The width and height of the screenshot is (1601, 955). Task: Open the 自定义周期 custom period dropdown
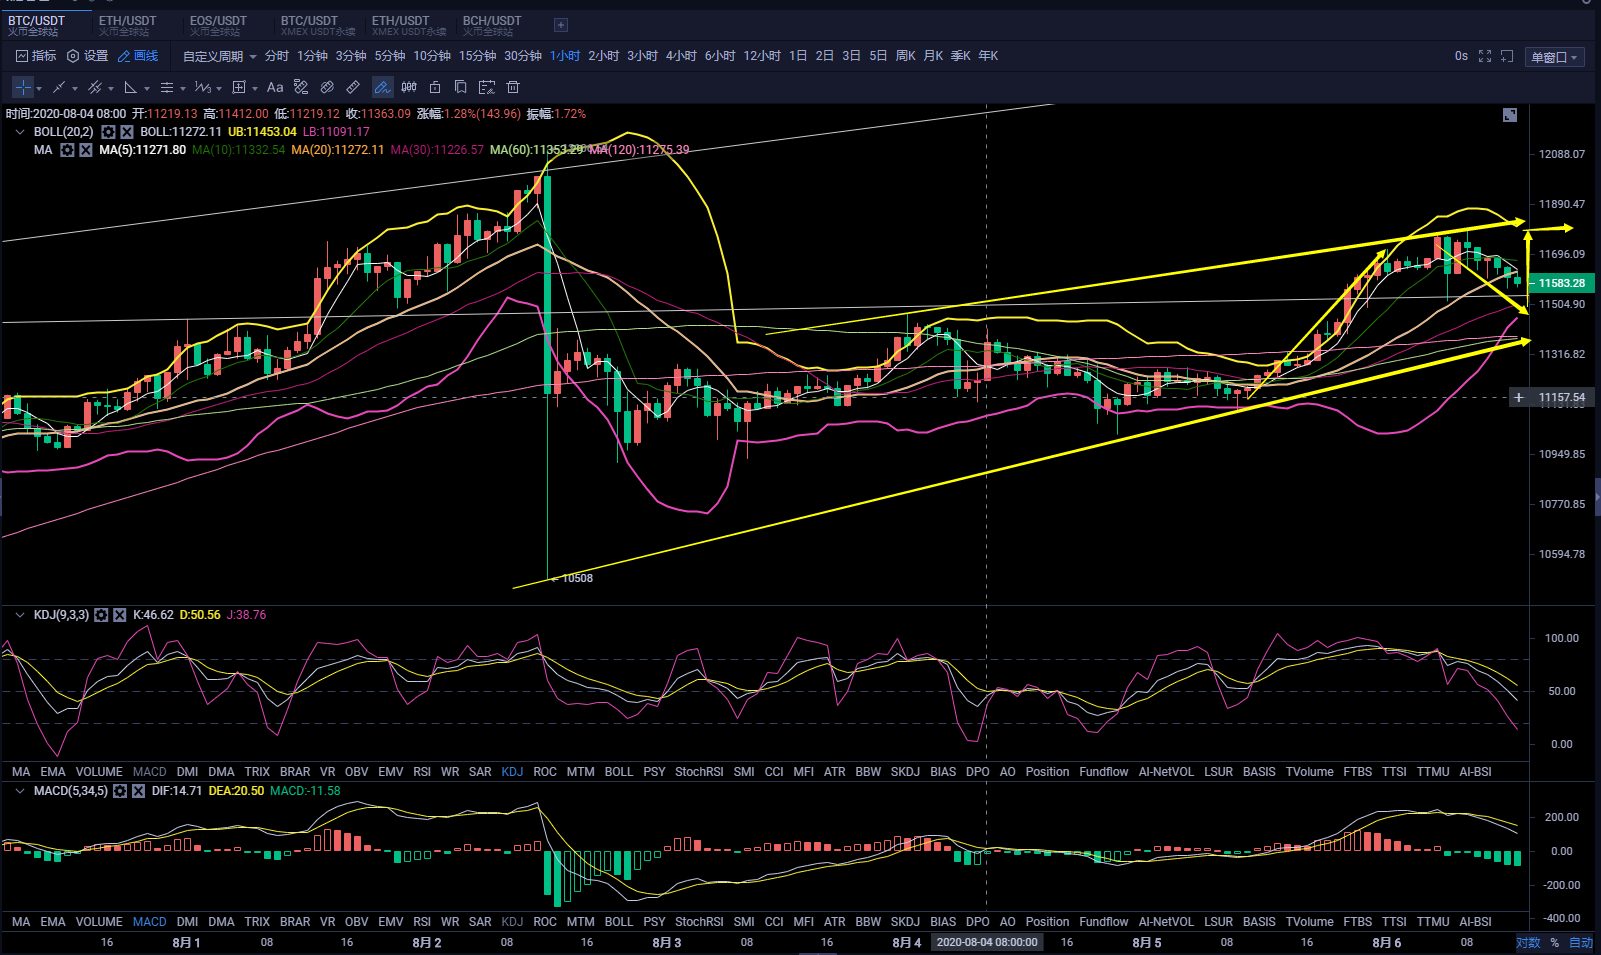(219, 56)
